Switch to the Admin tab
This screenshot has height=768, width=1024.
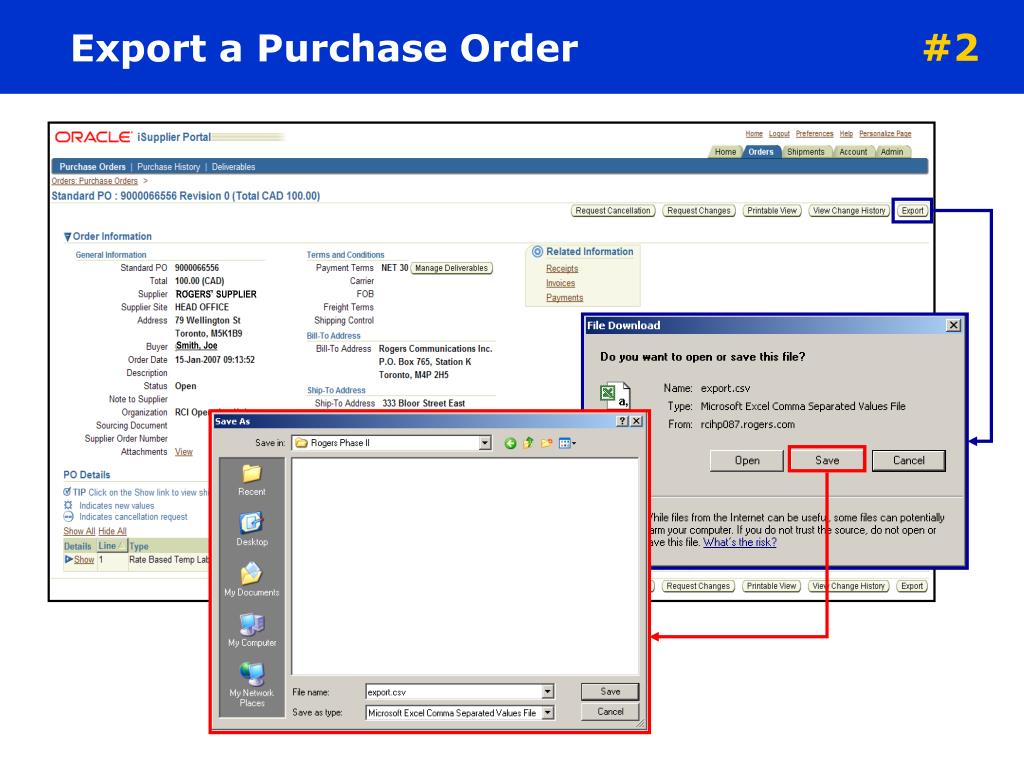coord(891,152)
